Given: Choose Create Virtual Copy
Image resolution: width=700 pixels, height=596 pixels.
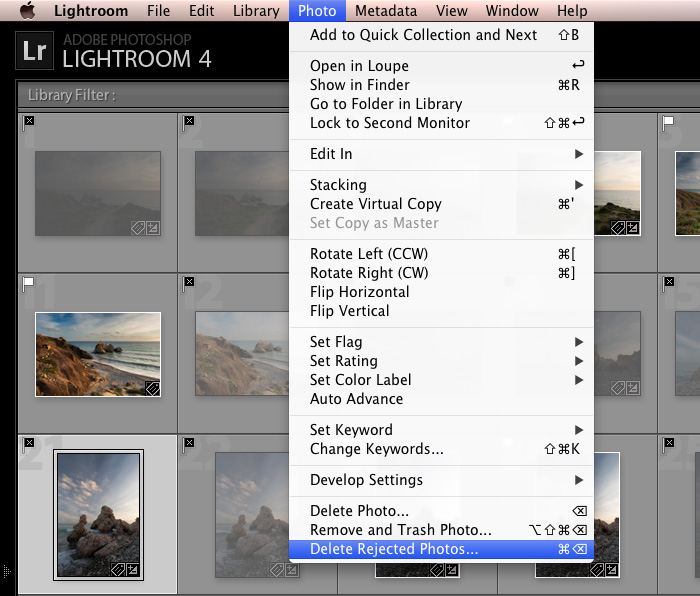Looking at the screenshot, I should pos(375,204).
